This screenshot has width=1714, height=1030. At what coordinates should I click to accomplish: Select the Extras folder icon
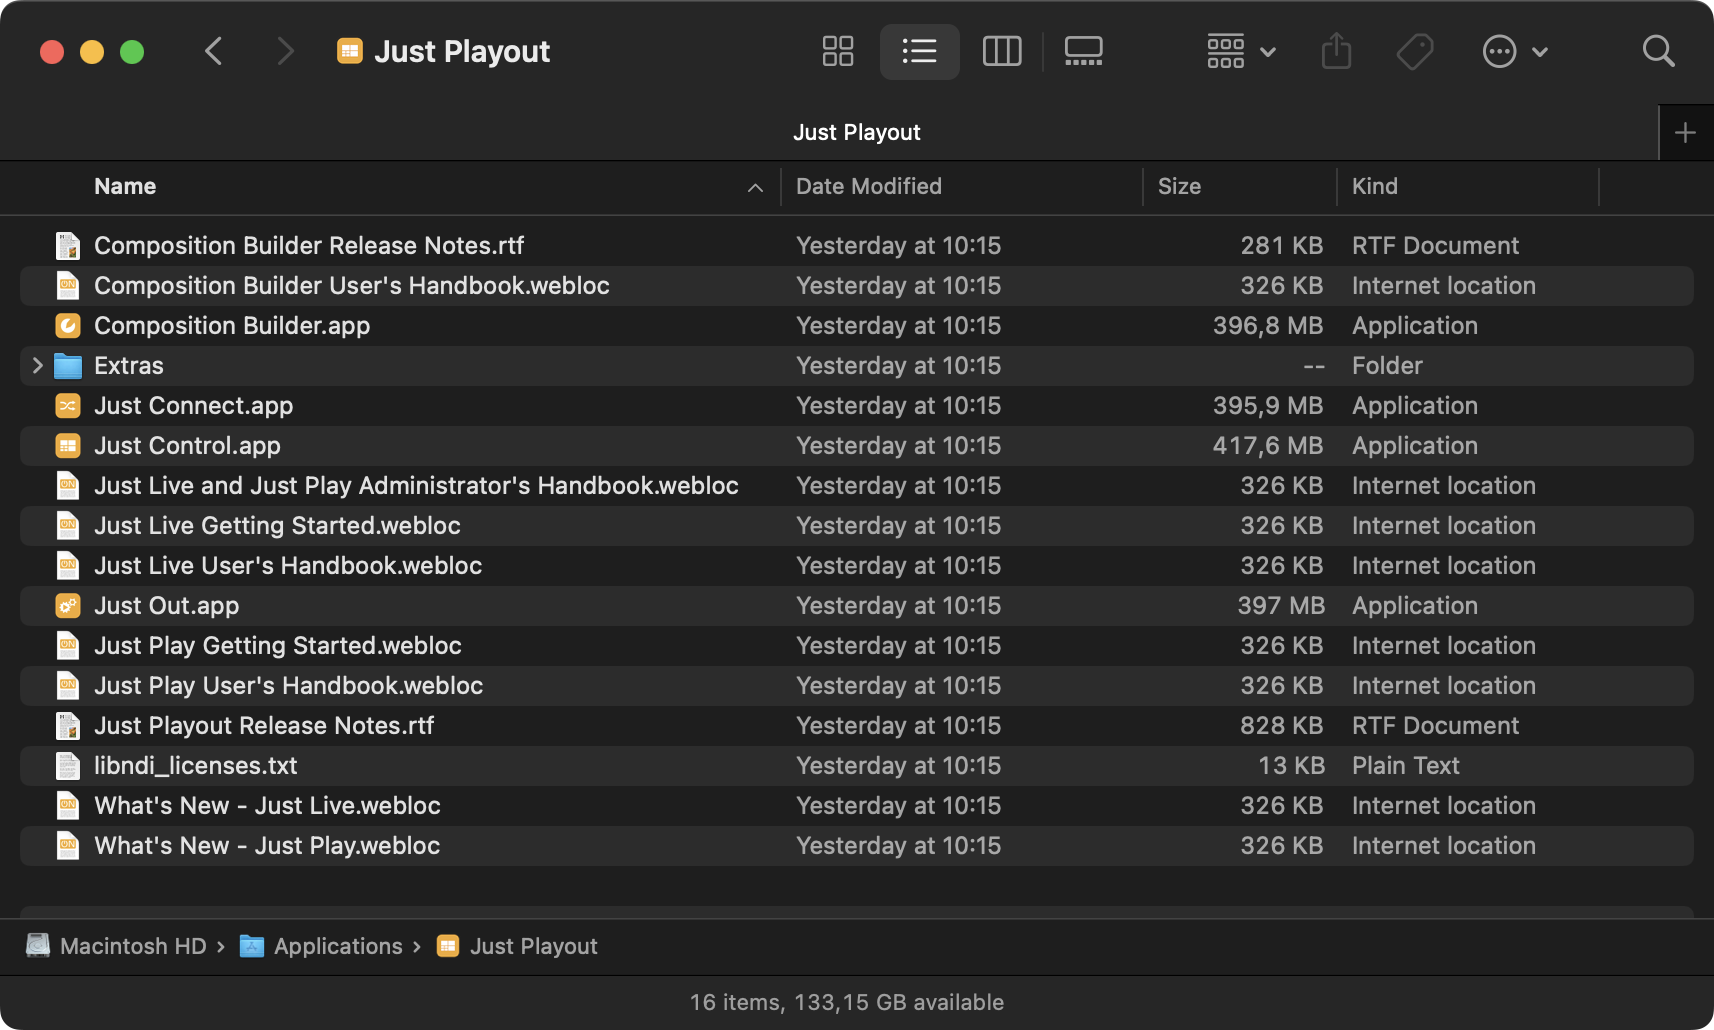(68, 366)
